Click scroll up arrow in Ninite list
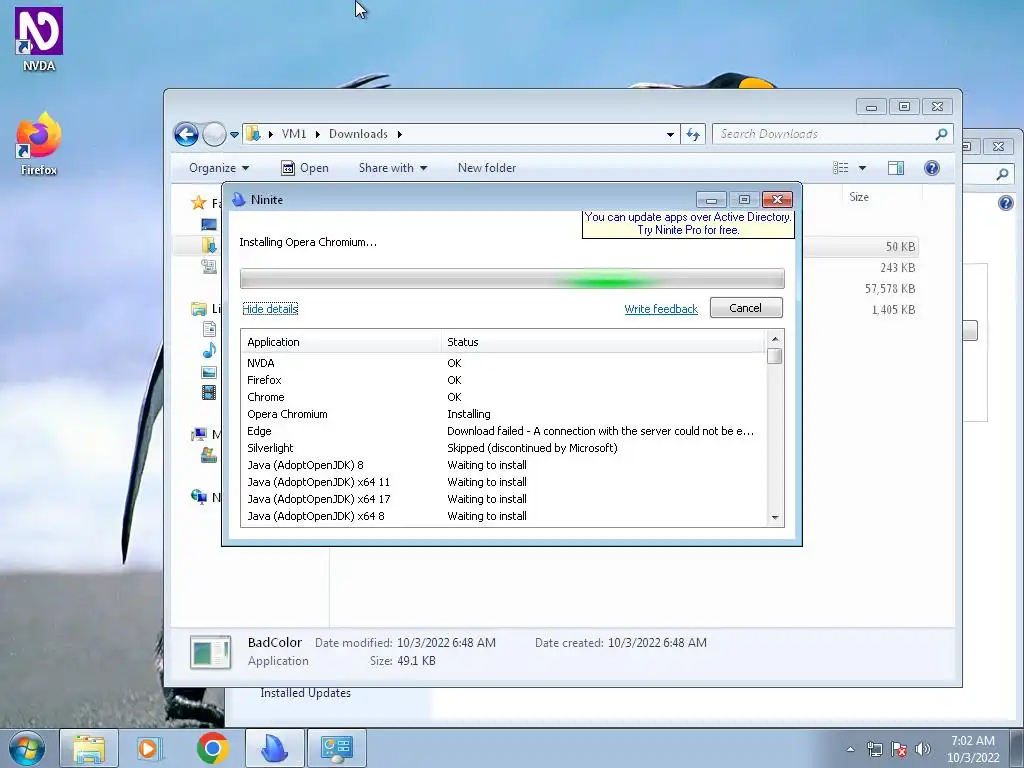 click(x=775, y=339)
